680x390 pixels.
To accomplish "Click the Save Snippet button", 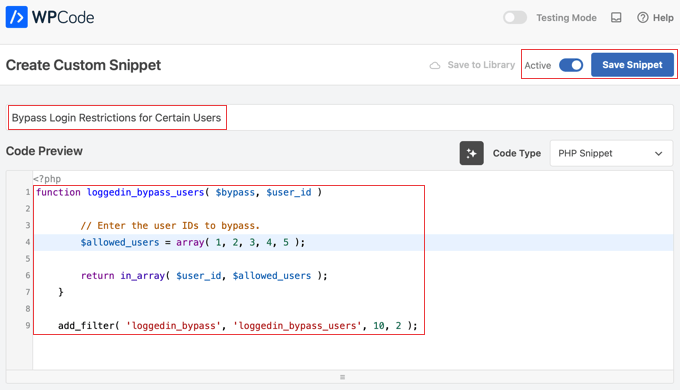I will point(632,65).
